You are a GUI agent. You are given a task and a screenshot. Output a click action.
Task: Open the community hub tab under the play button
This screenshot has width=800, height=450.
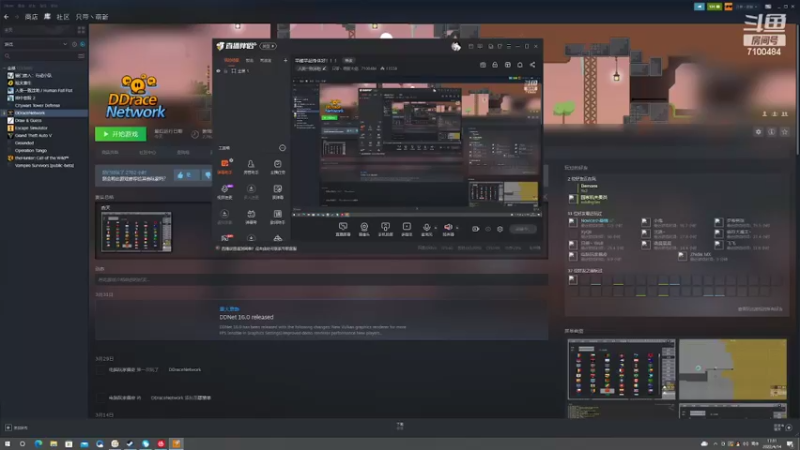click(147, 153)
